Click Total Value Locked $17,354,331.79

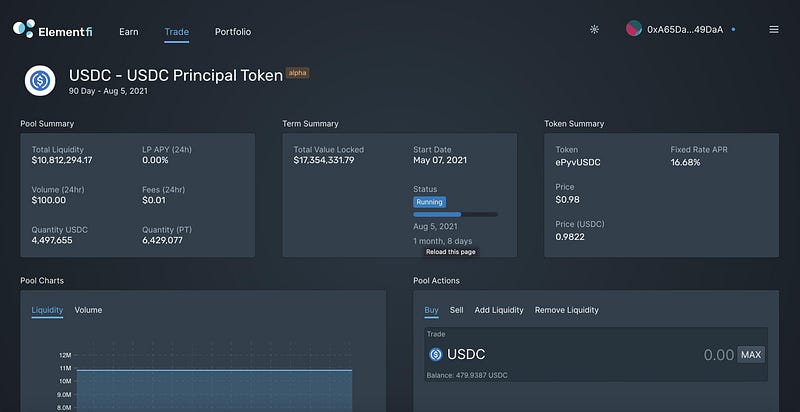(323, 160)
